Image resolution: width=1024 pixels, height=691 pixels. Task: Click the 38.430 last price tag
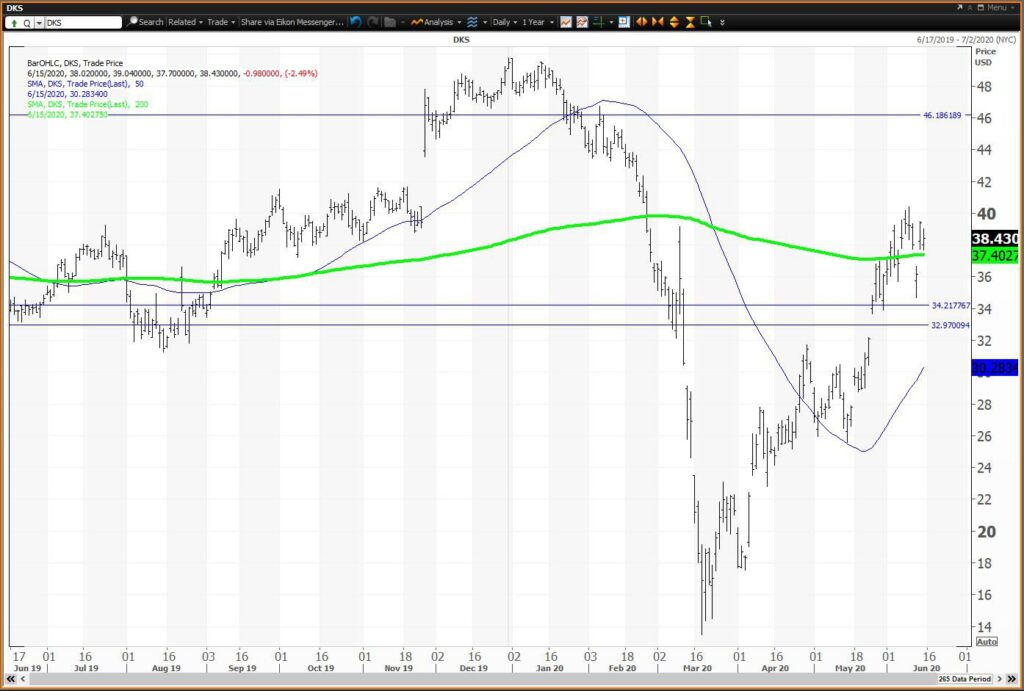click(995, 238)
